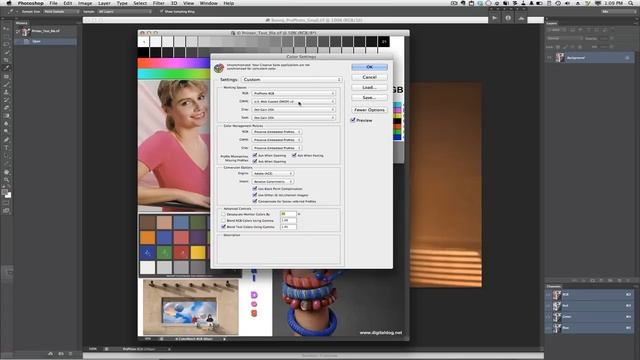Click the Save... button
The height and width of the screenshot is (360, 640).
click(369, 98)
